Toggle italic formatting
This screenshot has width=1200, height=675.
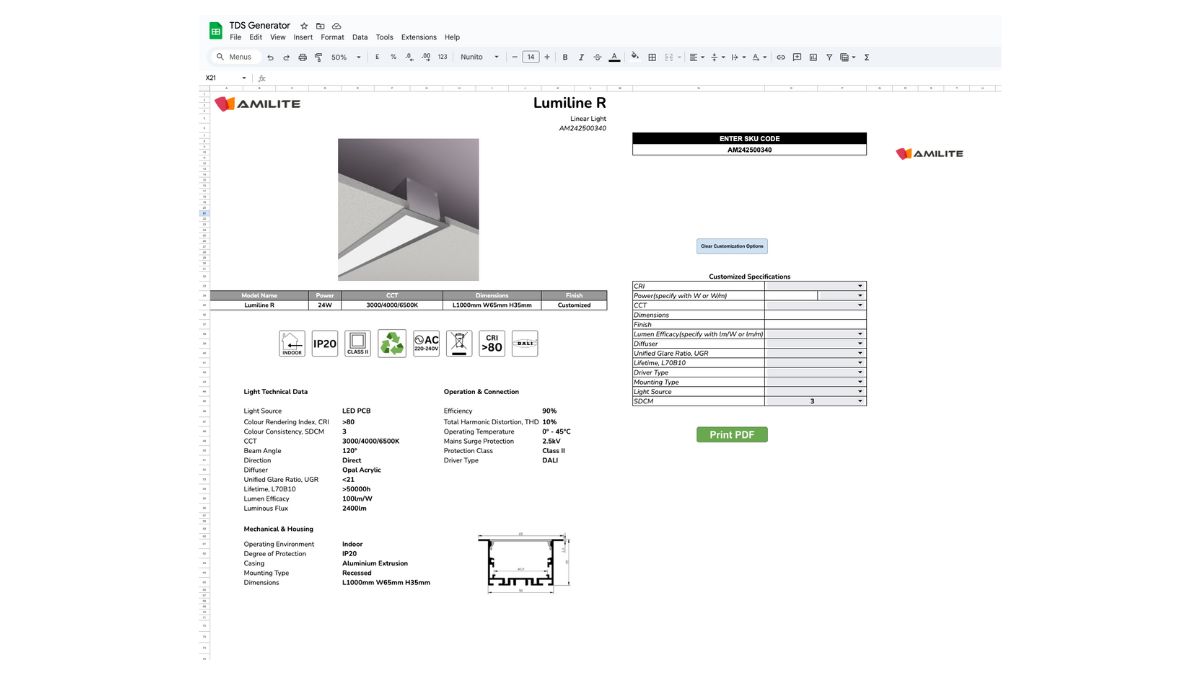581,57
